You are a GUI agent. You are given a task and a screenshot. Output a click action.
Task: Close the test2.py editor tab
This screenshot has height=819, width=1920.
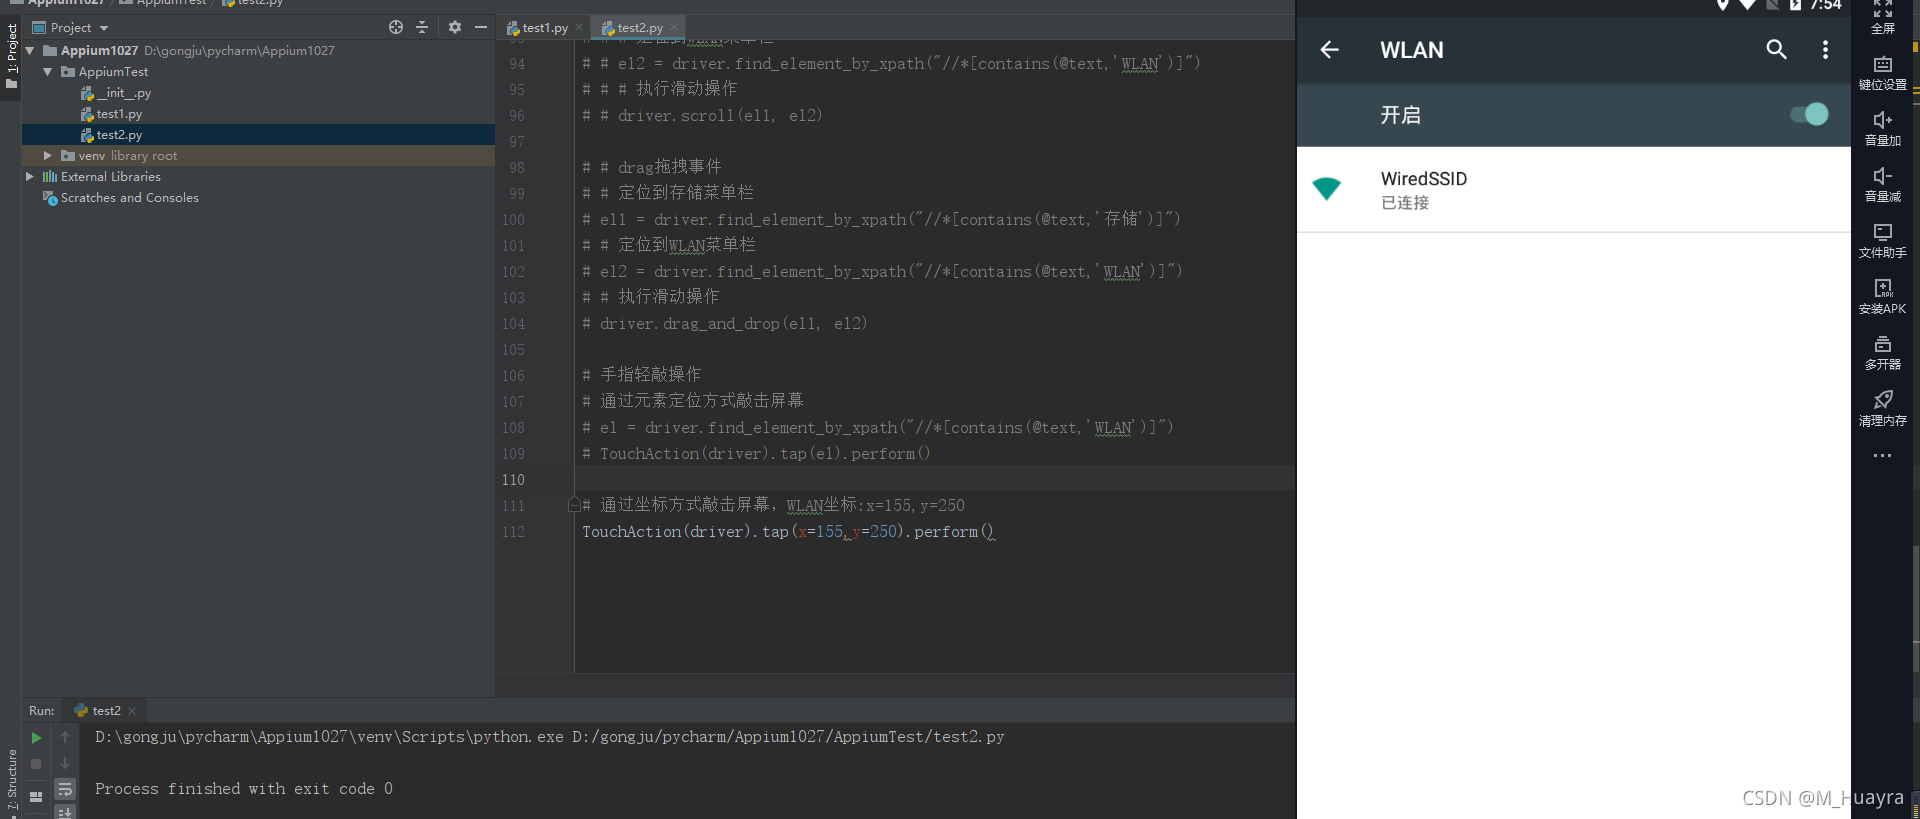[x=674, y=28]
